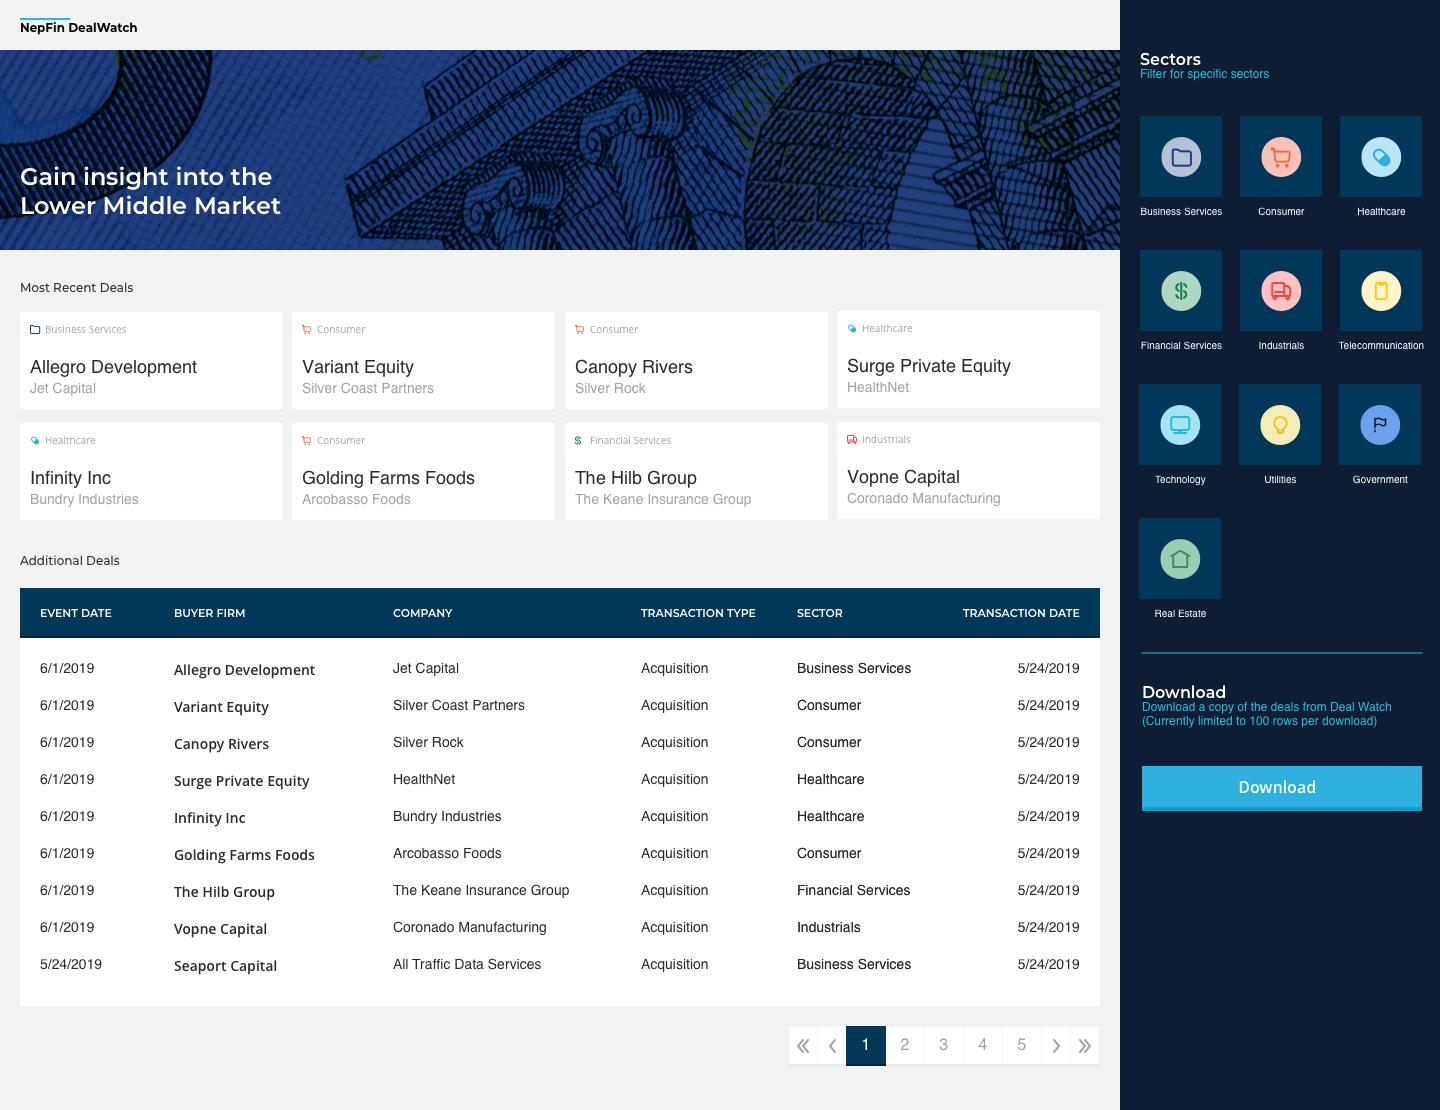Open Infinity Inc in the deals table
1440x1110 pixels.
coord(209,818)
